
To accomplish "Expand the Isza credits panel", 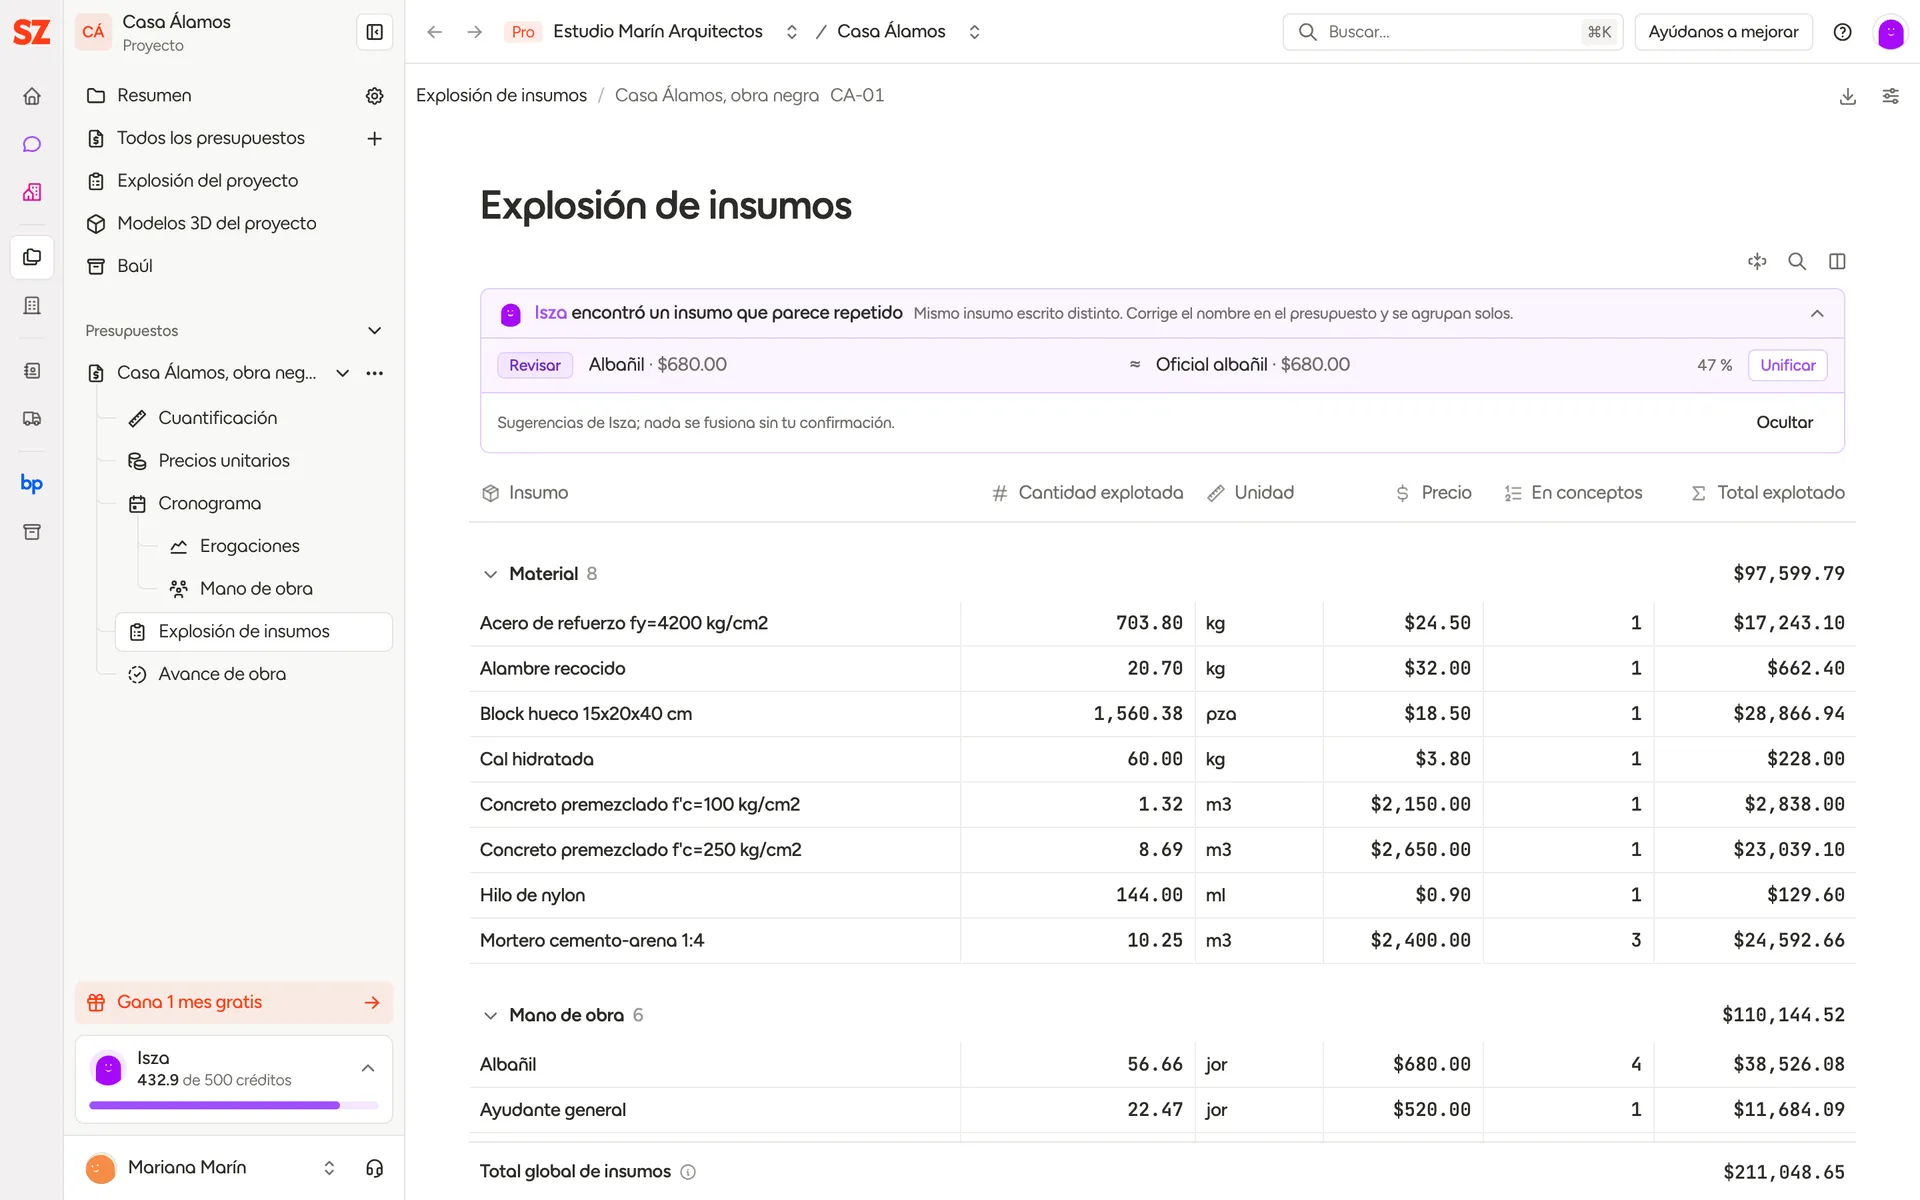I will (x=368, y=1068).
